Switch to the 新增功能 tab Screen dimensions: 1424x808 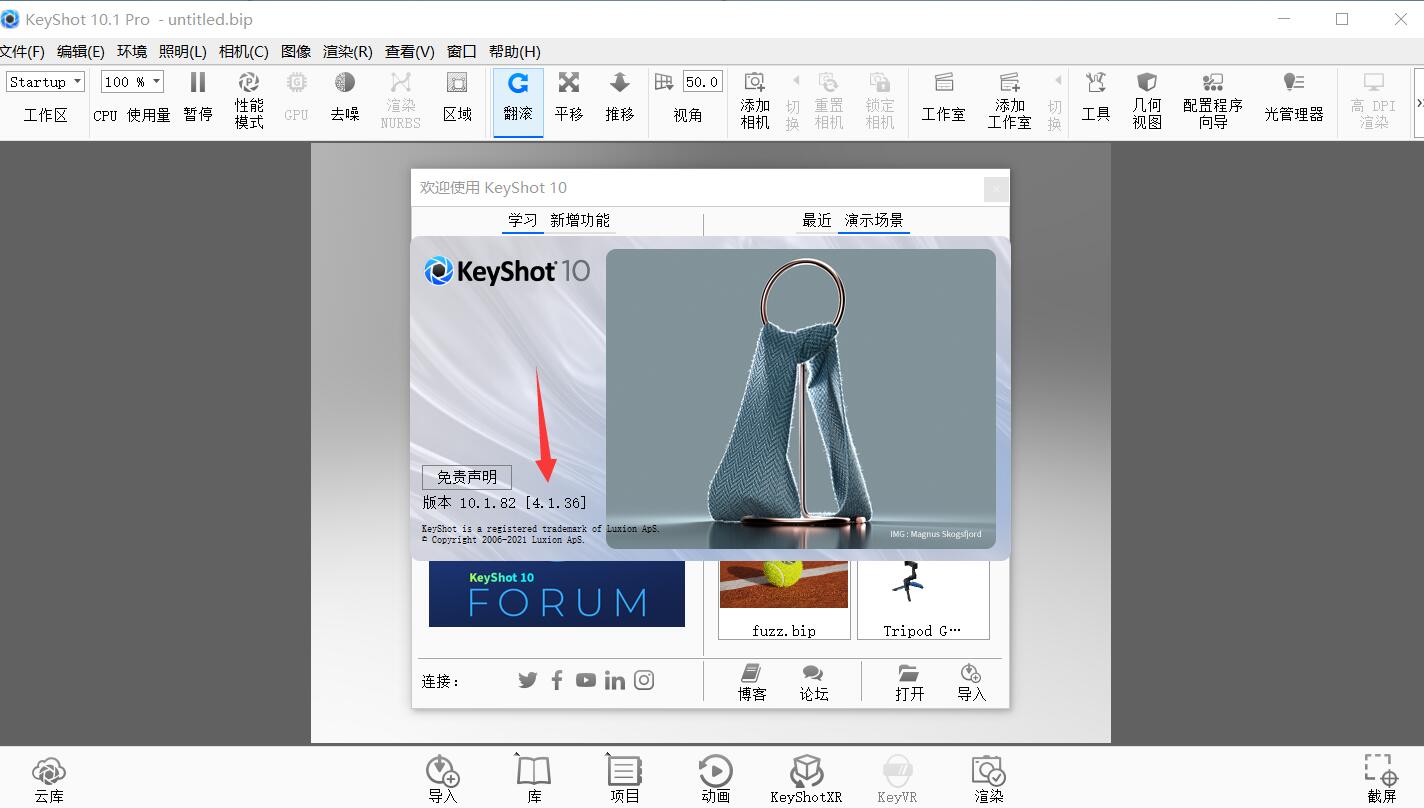[580, 221]
